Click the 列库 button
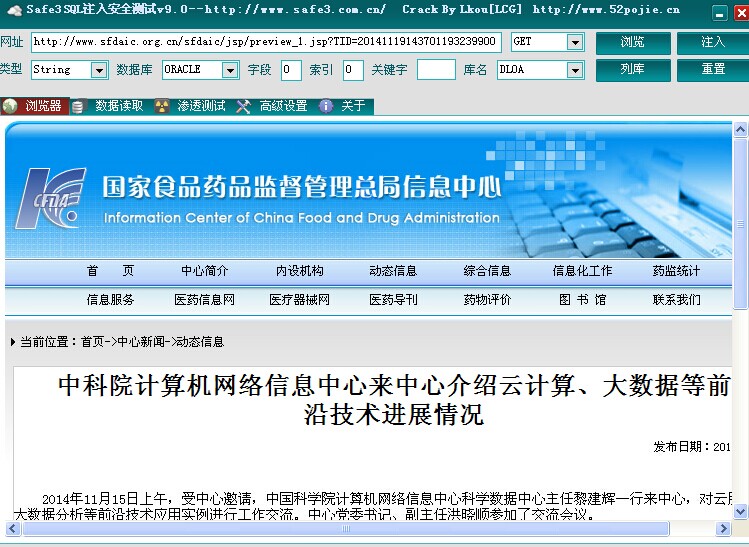Screen dimensions: 749x547 [633, 70]
